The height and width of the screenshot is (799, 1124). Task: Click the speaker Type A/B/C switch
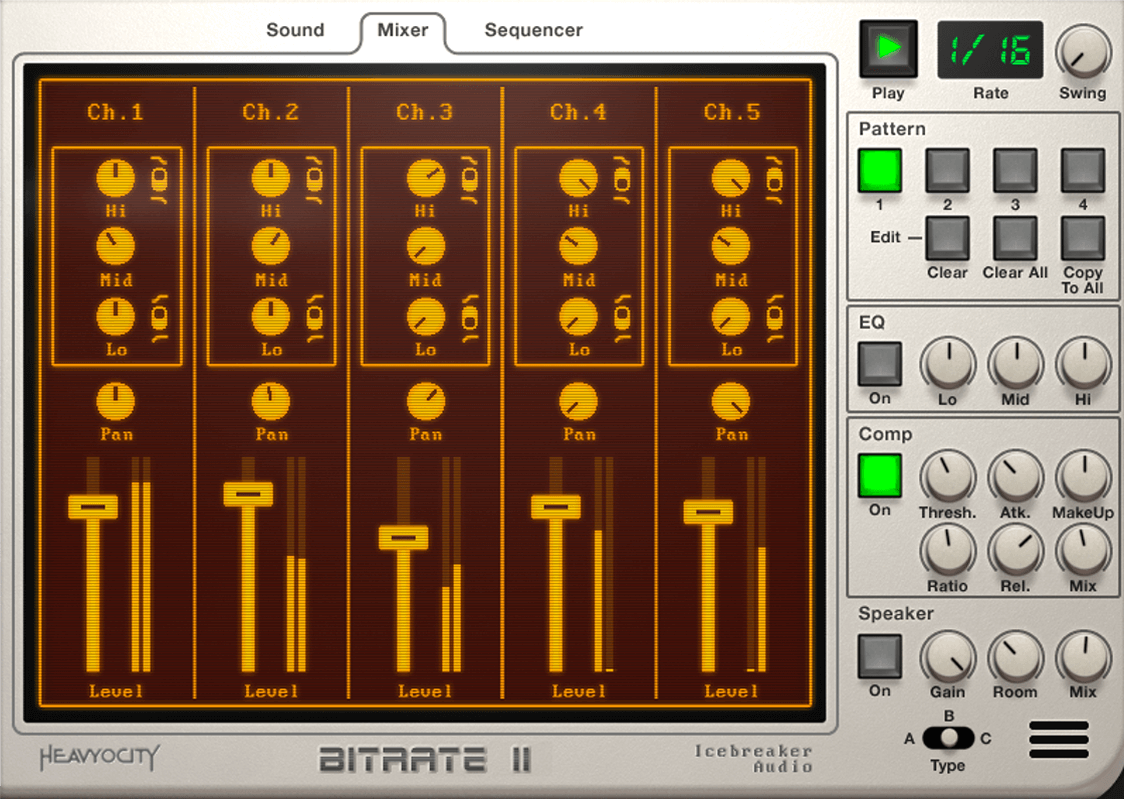coord(947,738)
